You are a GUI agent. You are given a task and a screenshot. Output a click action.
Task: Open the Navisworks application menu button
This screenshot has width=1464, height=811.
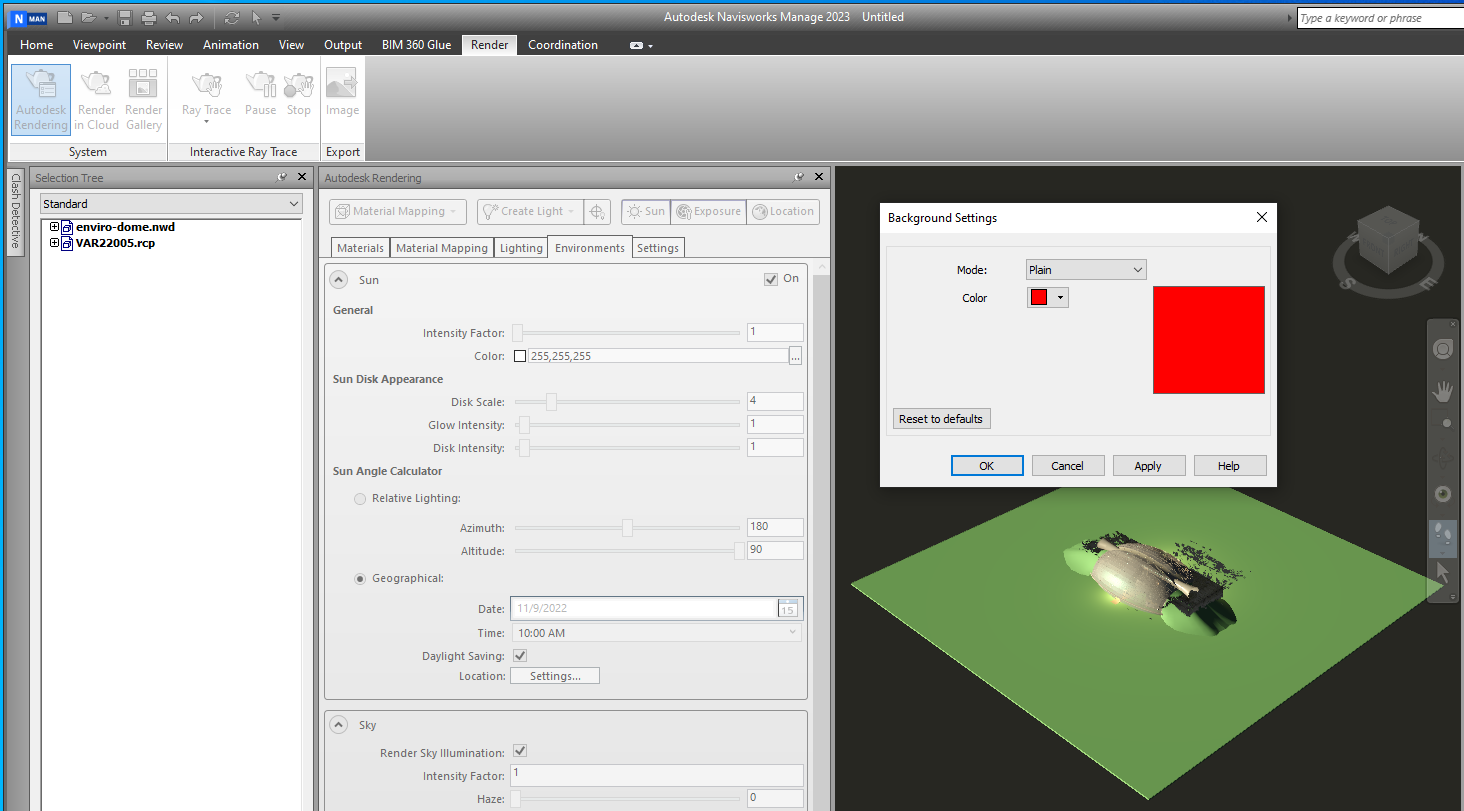tap(28, 17)
